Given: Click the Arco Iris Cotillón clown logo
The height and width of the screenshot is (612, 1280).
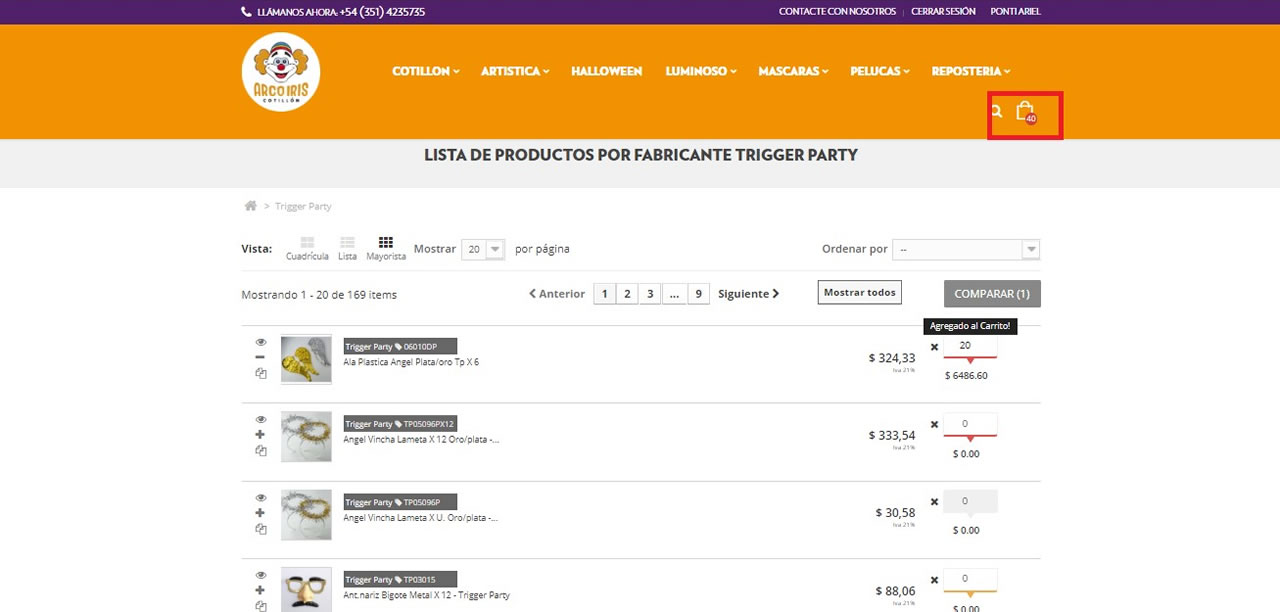Looking at the screenshot, I should 281,72.
